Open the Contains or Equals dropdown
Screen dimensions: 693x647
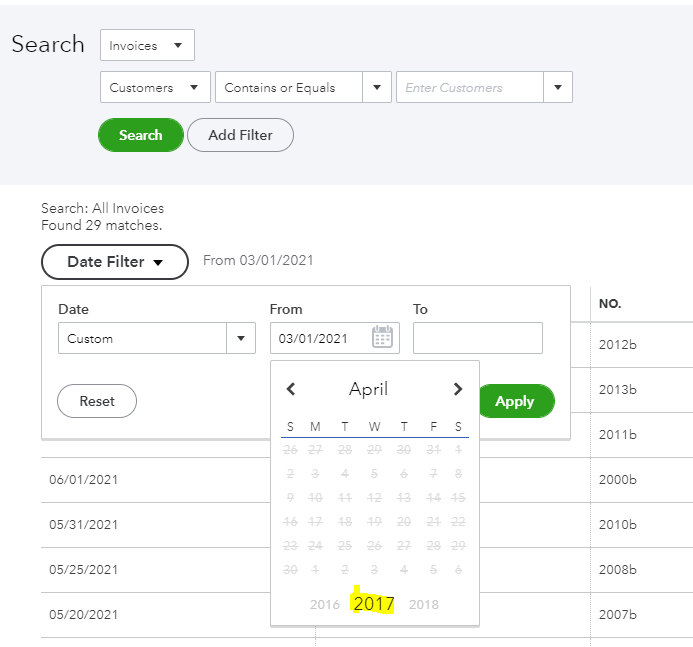pos(302,88)
